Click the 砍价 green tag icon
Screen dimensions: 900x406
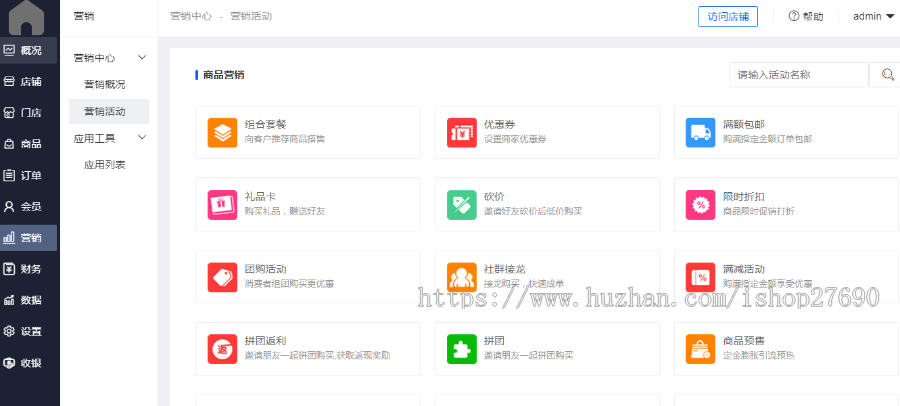point(461,205)
